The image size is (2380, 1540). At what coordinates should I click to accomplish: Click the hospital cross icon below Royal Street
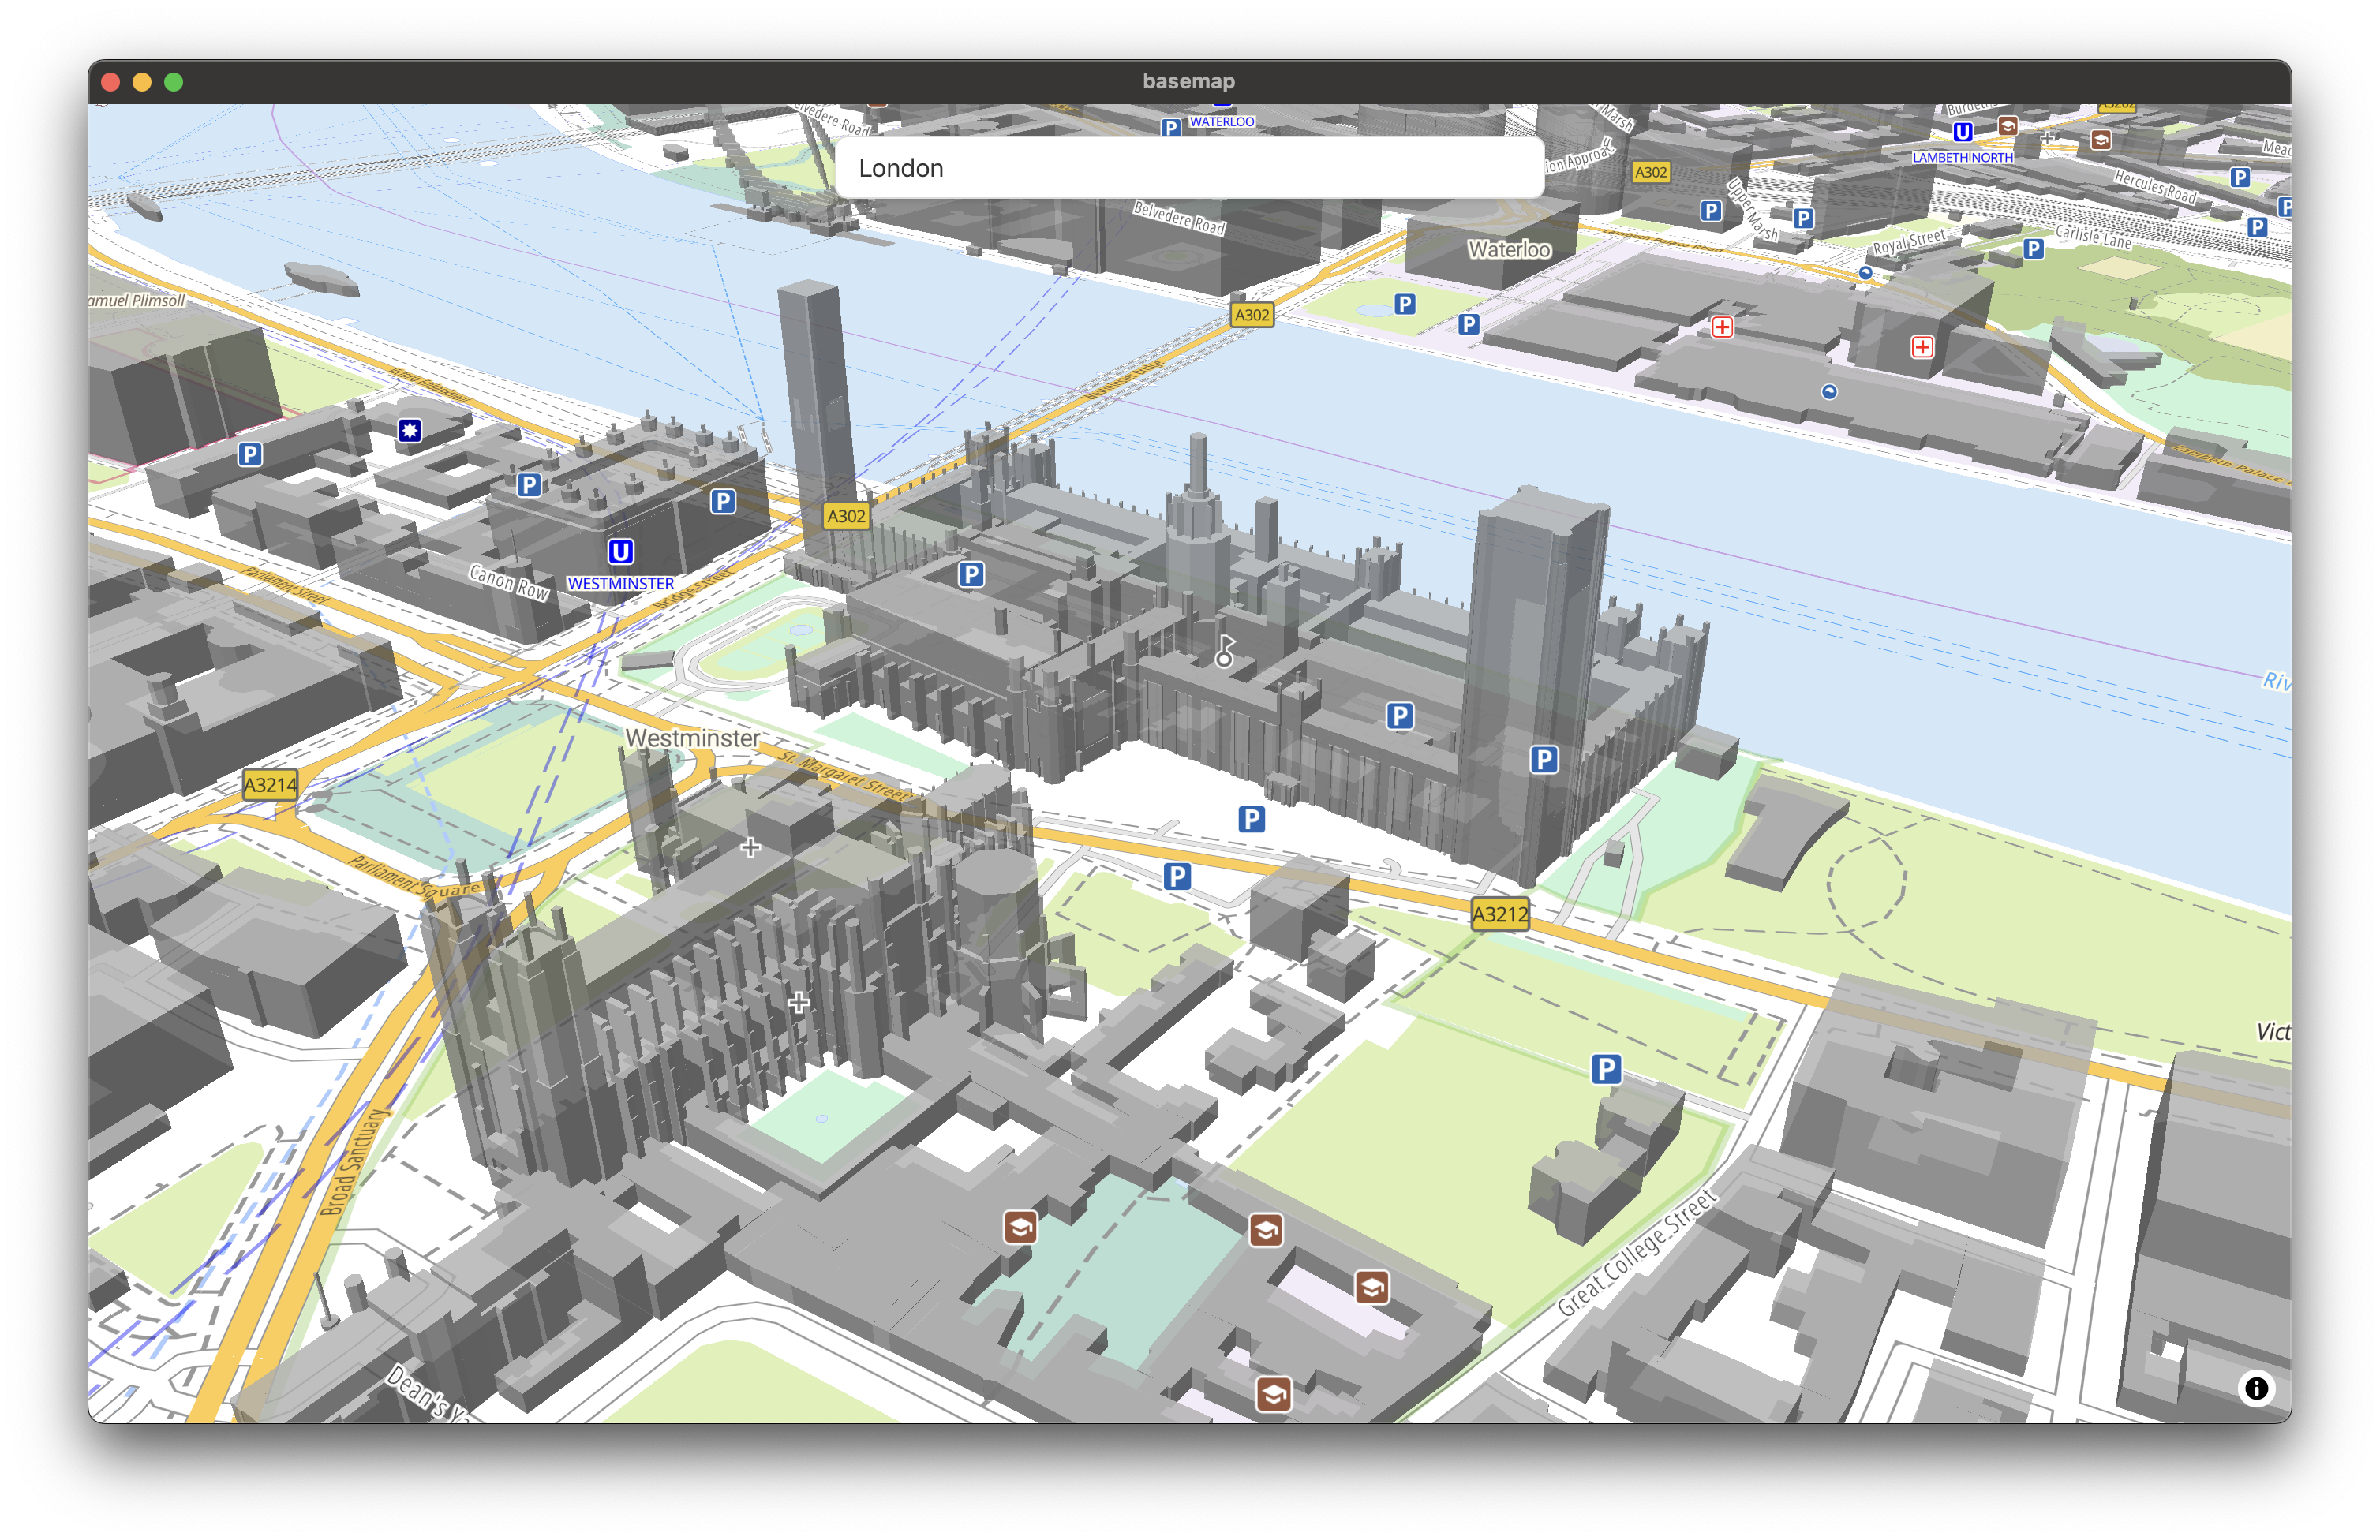[1922, 347]
